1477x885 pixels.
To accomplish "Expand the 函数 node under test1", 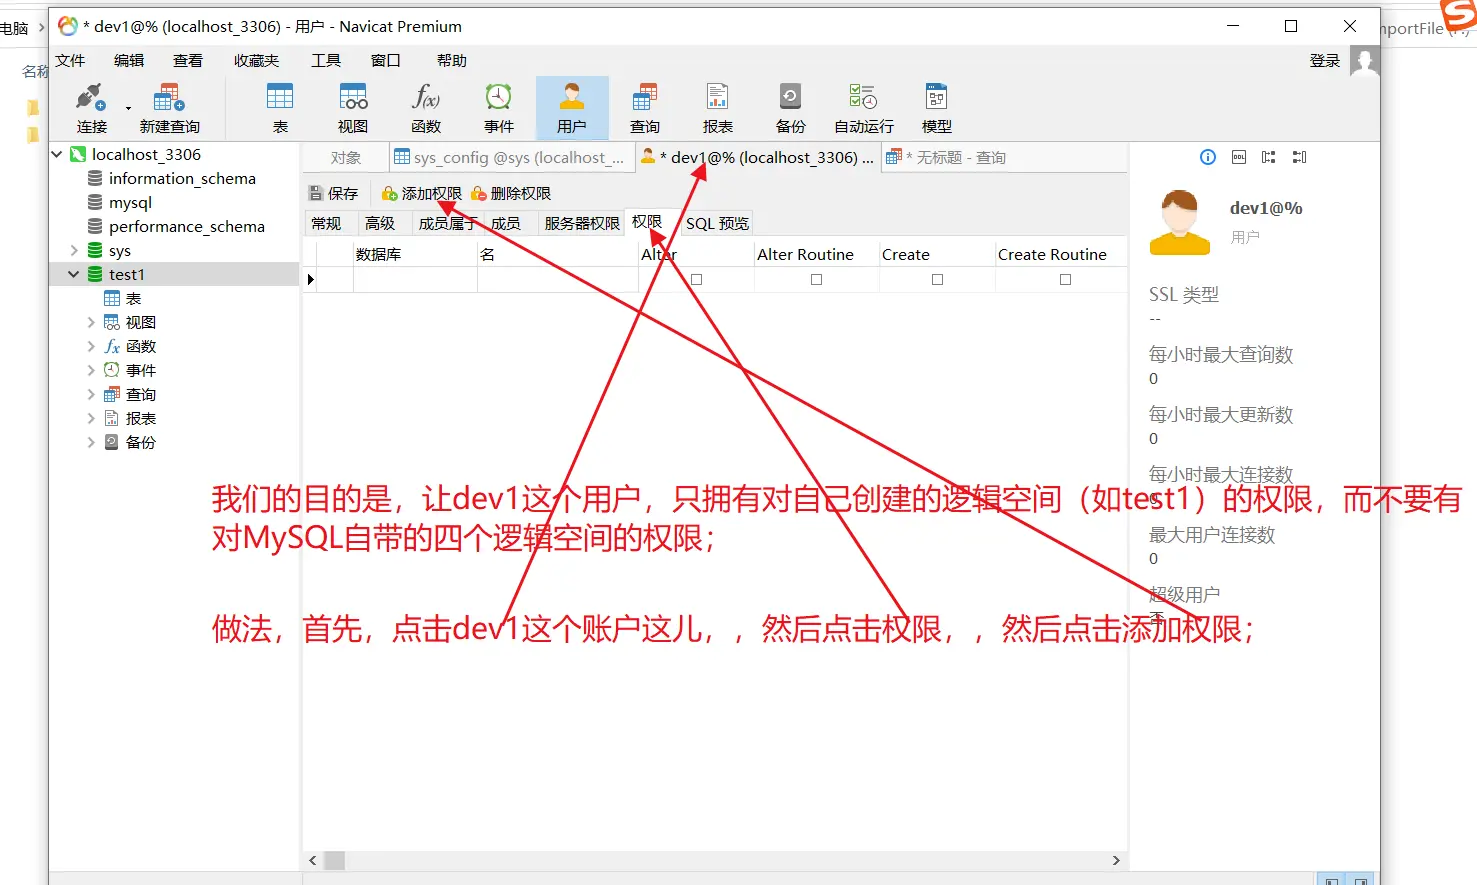I will pyautogui.click(x=91, y=346).
